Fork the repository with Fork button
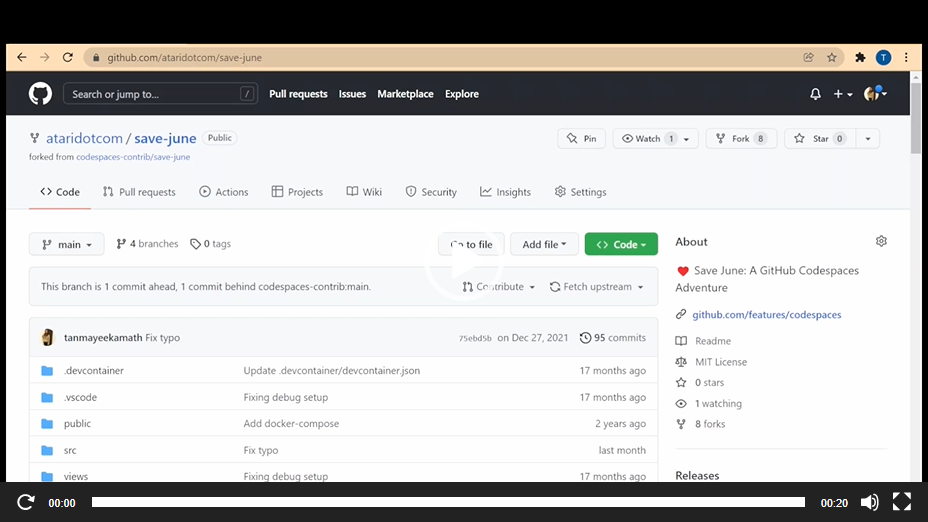This screenshot has height=522, width=928. (x=741, y=138)
